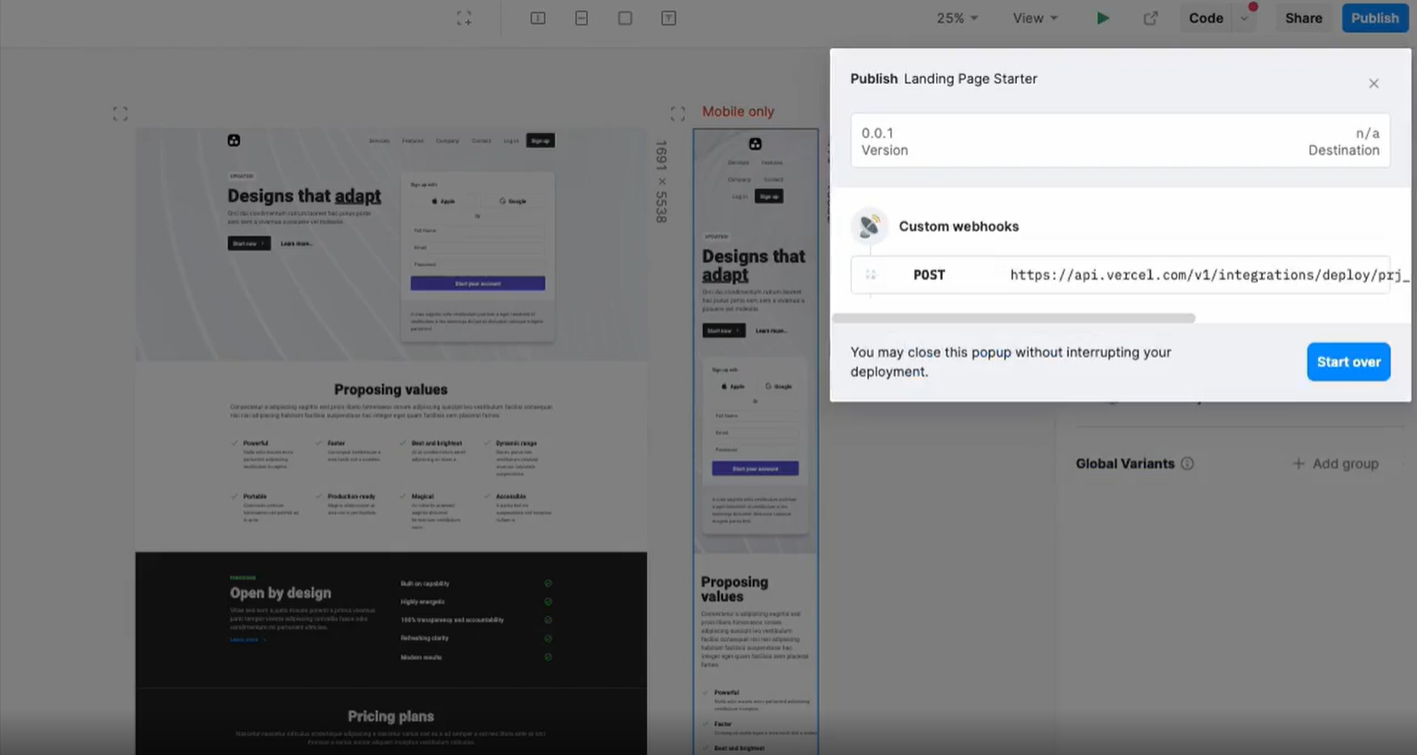
Task: Choose the free box insert tool
Action: tap(625, 18)
